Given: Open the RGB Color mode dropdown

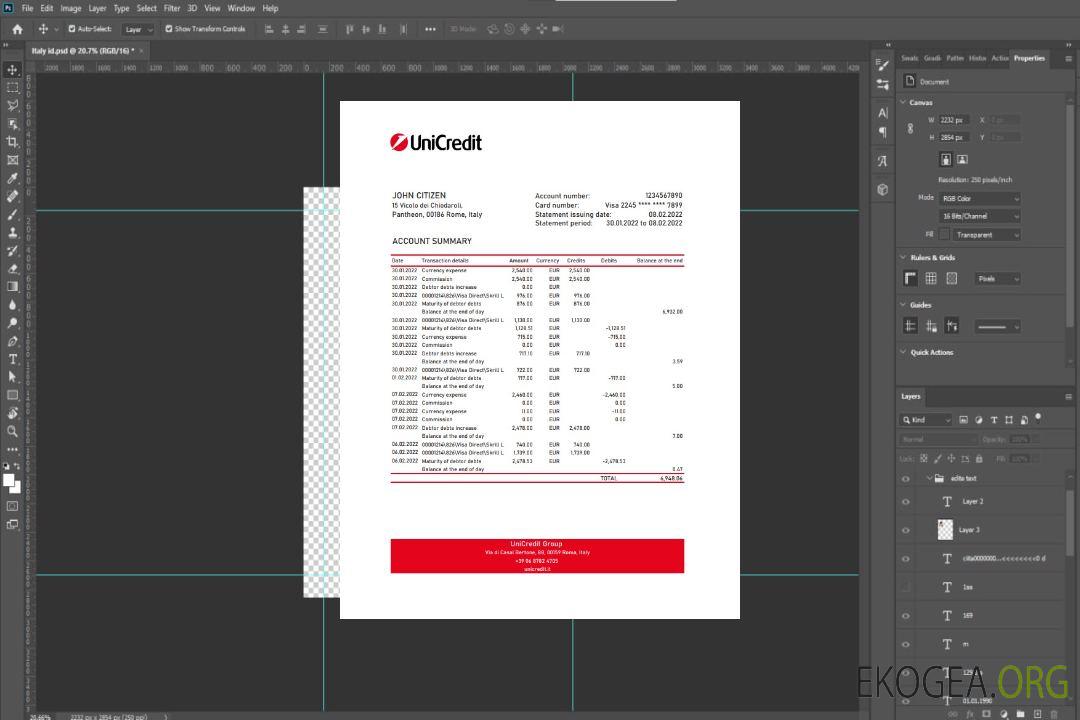Looking at the screenshot, I should (980, 198).
